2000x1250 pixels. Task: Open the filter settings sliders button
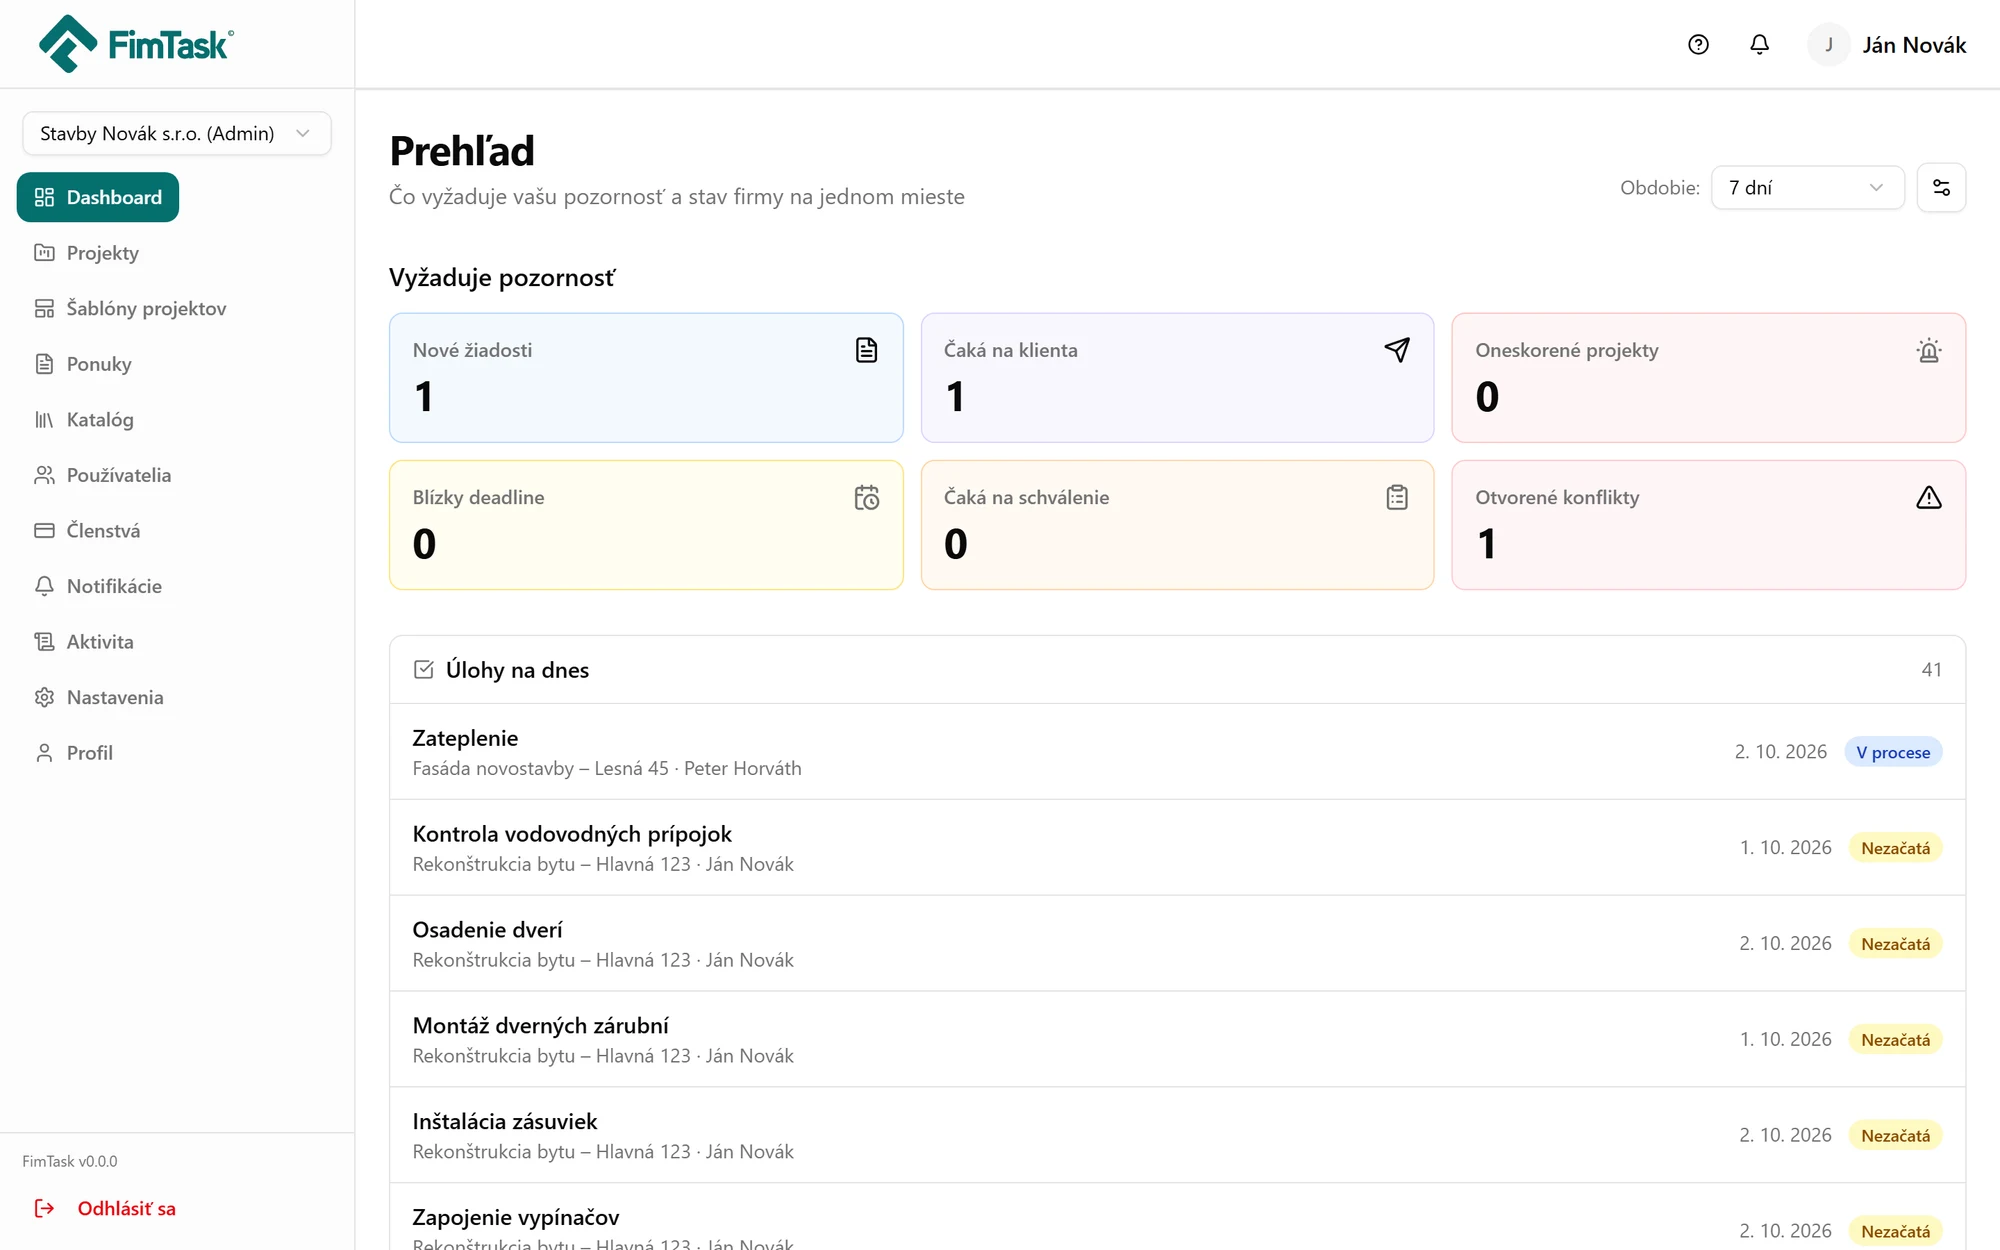pyautogui.click(x=1941, y=188)
